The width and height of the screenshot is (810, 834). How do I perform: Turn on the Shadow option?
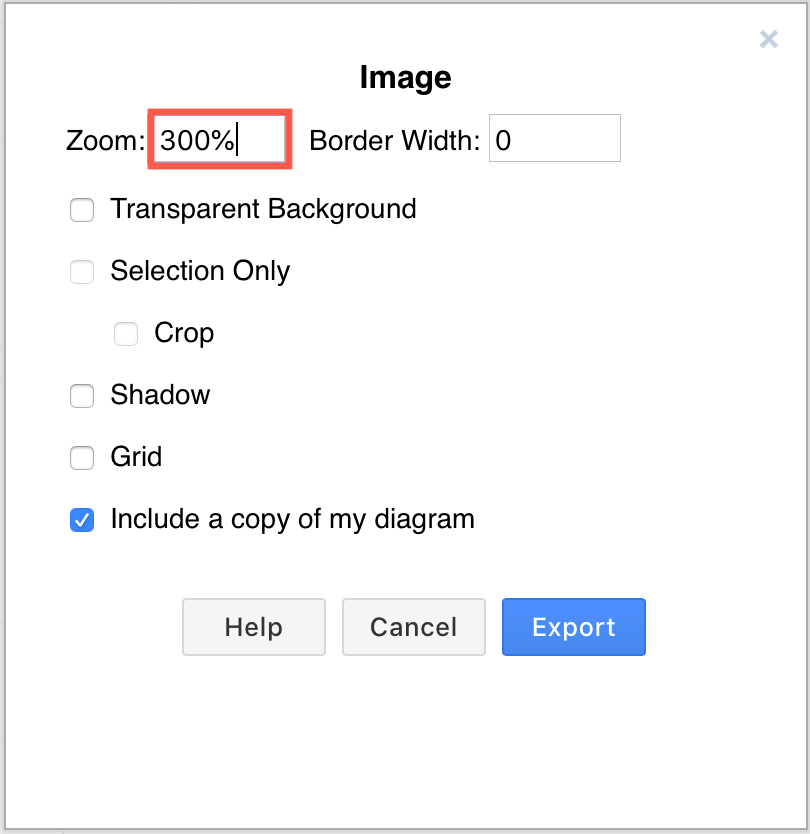pyautogui.click(x=82, y=396)
